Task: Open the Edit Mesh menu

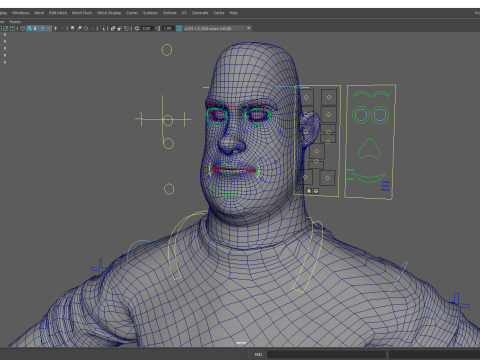Action: tap(58, 13)
